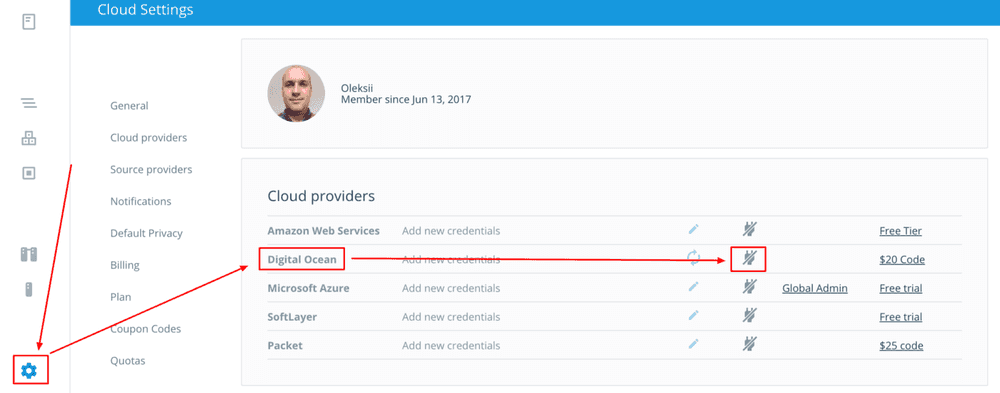Click the single server icon in sidebar
1000x393 pixels.
pos(29,290)
